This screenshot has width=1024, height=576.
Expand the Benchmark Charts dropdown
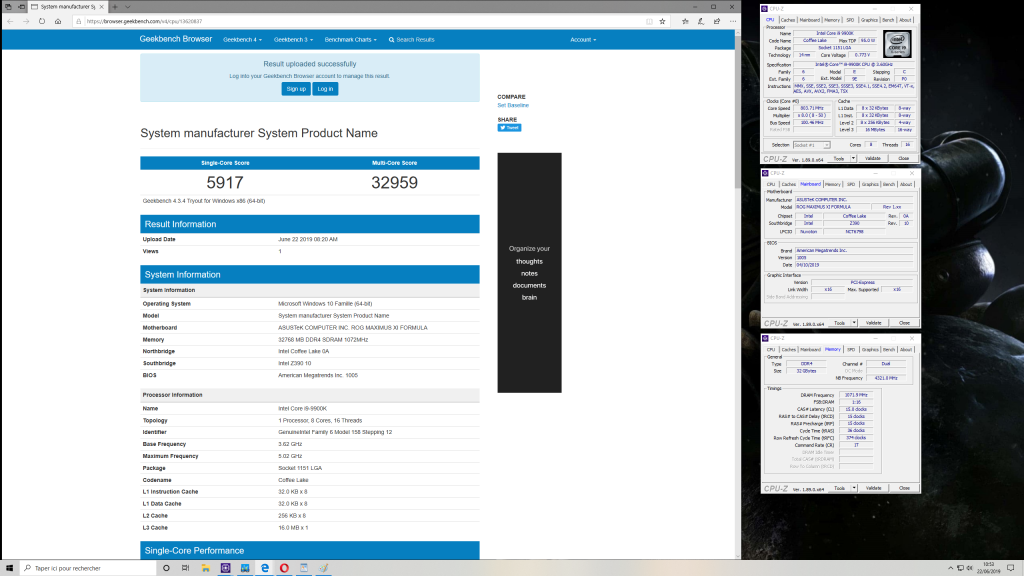pos(351,40)
